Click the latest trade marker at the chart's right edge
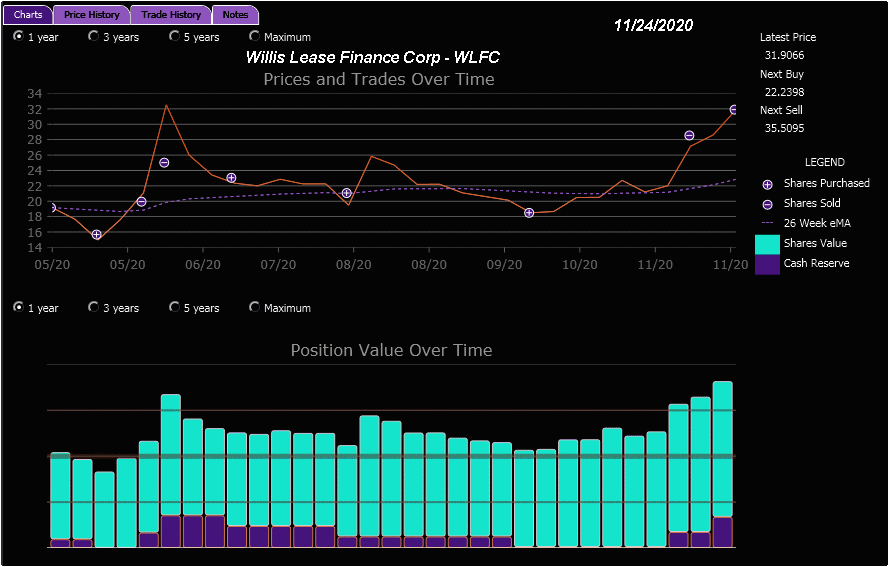This screenshot has height=567, width=889. 734,110
